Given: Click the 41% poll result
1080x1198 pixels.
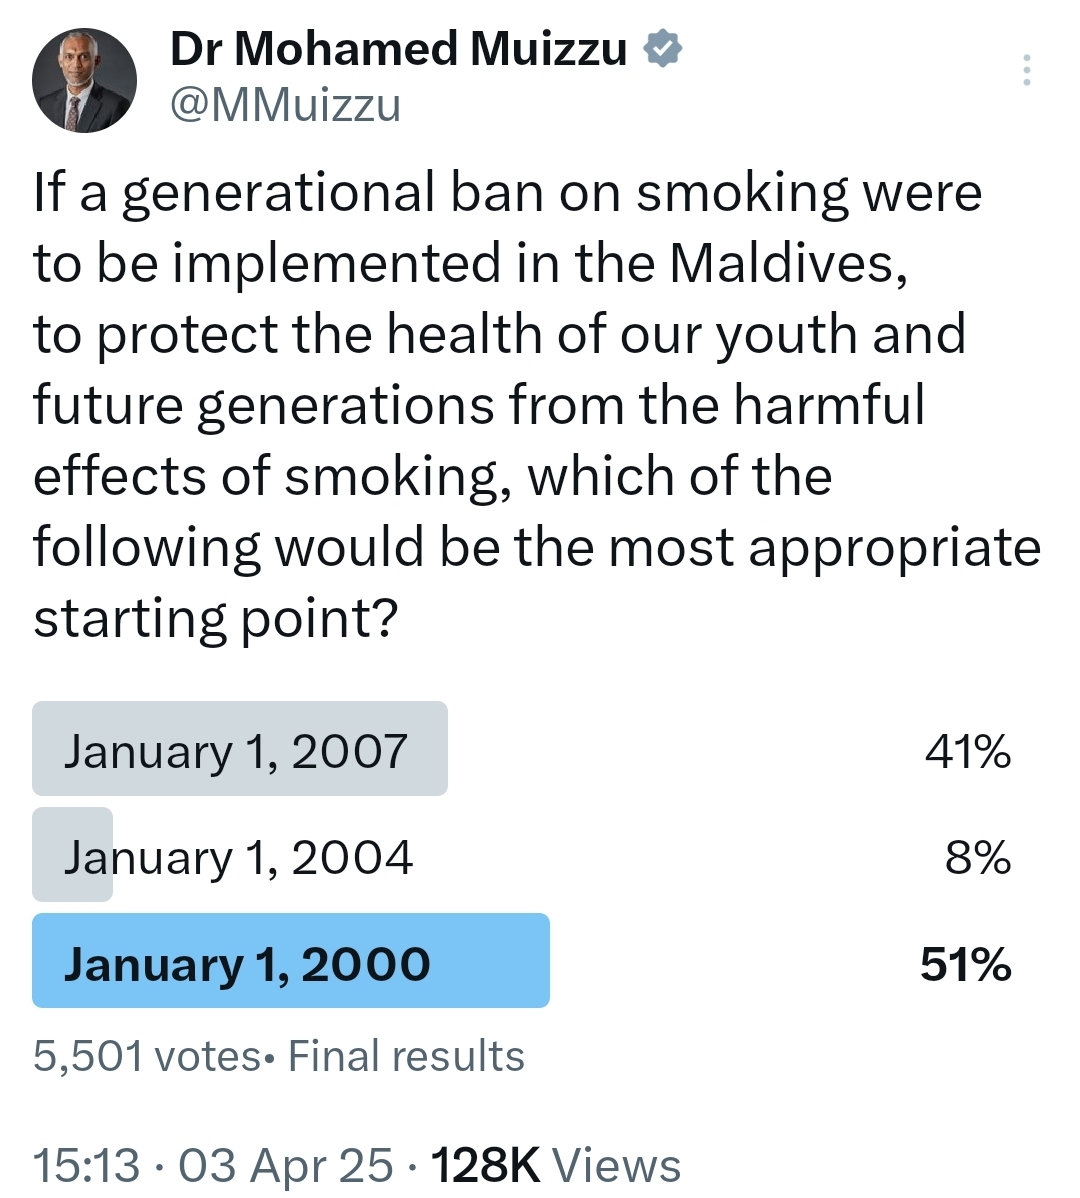Looking at the screenshot, I should point(968,751).
